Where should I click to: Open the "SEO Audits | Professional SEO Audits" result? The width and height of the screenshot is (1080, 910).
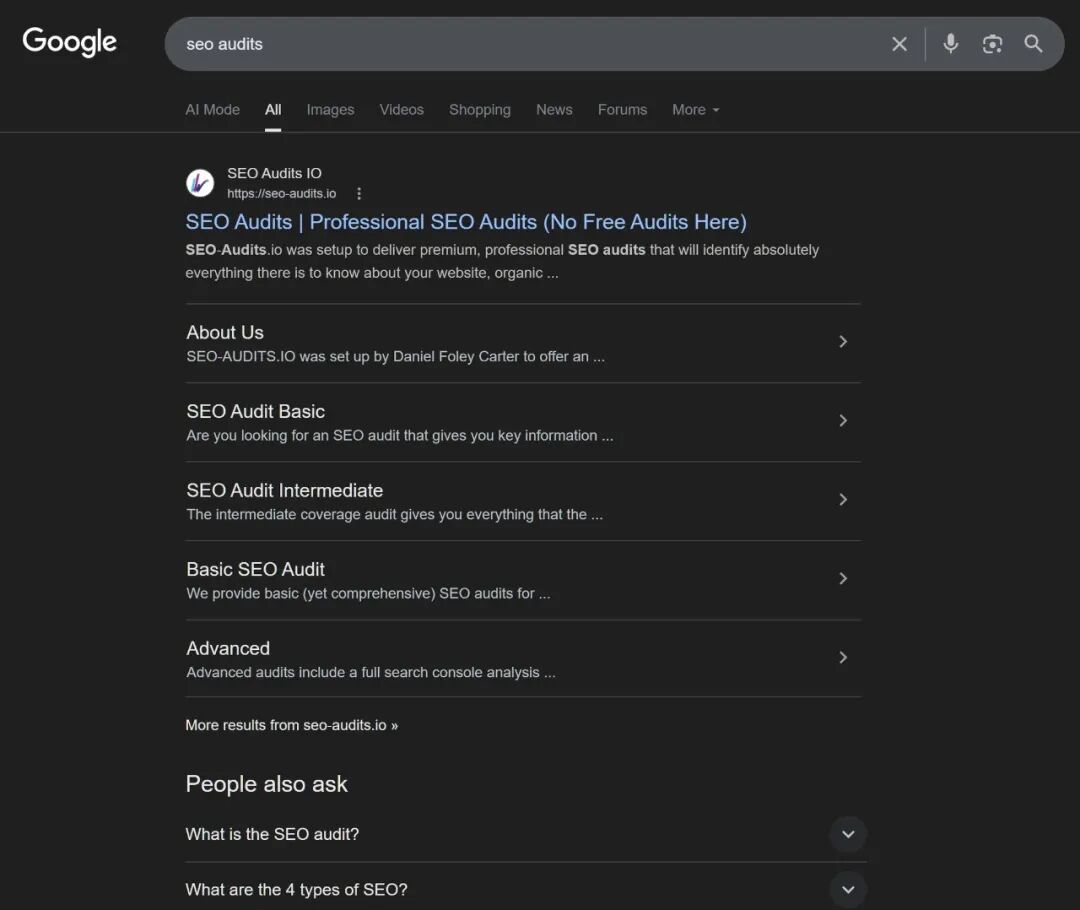coord(466,222)
